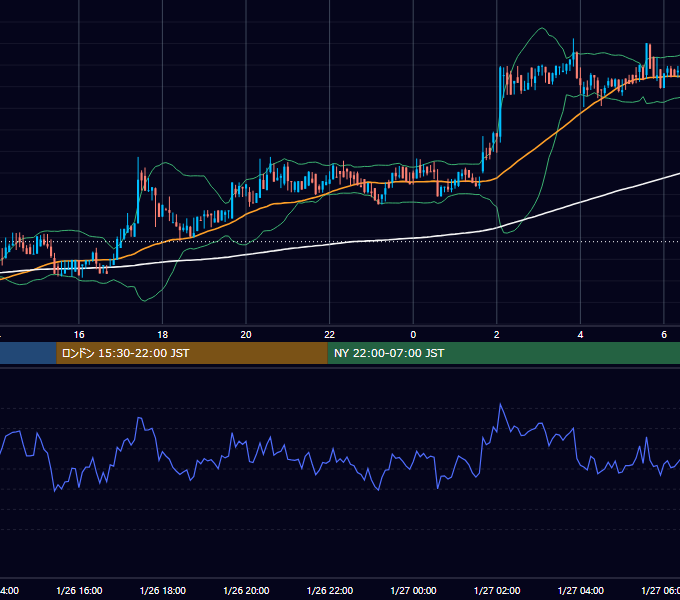Click the oscillator peak near 1/27 02:00

click(500, 404)
